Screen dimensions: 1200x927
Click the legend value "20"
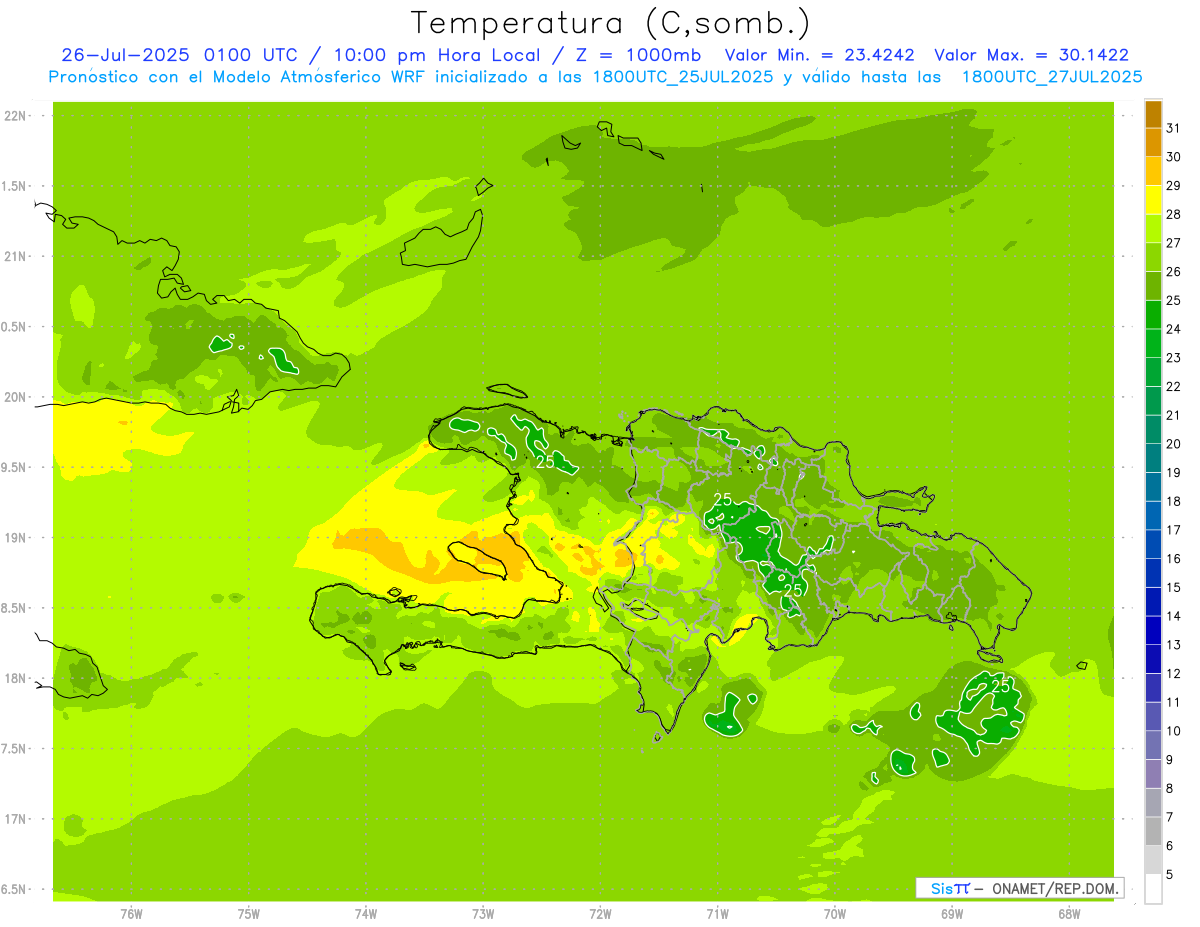click(1174, 444)
